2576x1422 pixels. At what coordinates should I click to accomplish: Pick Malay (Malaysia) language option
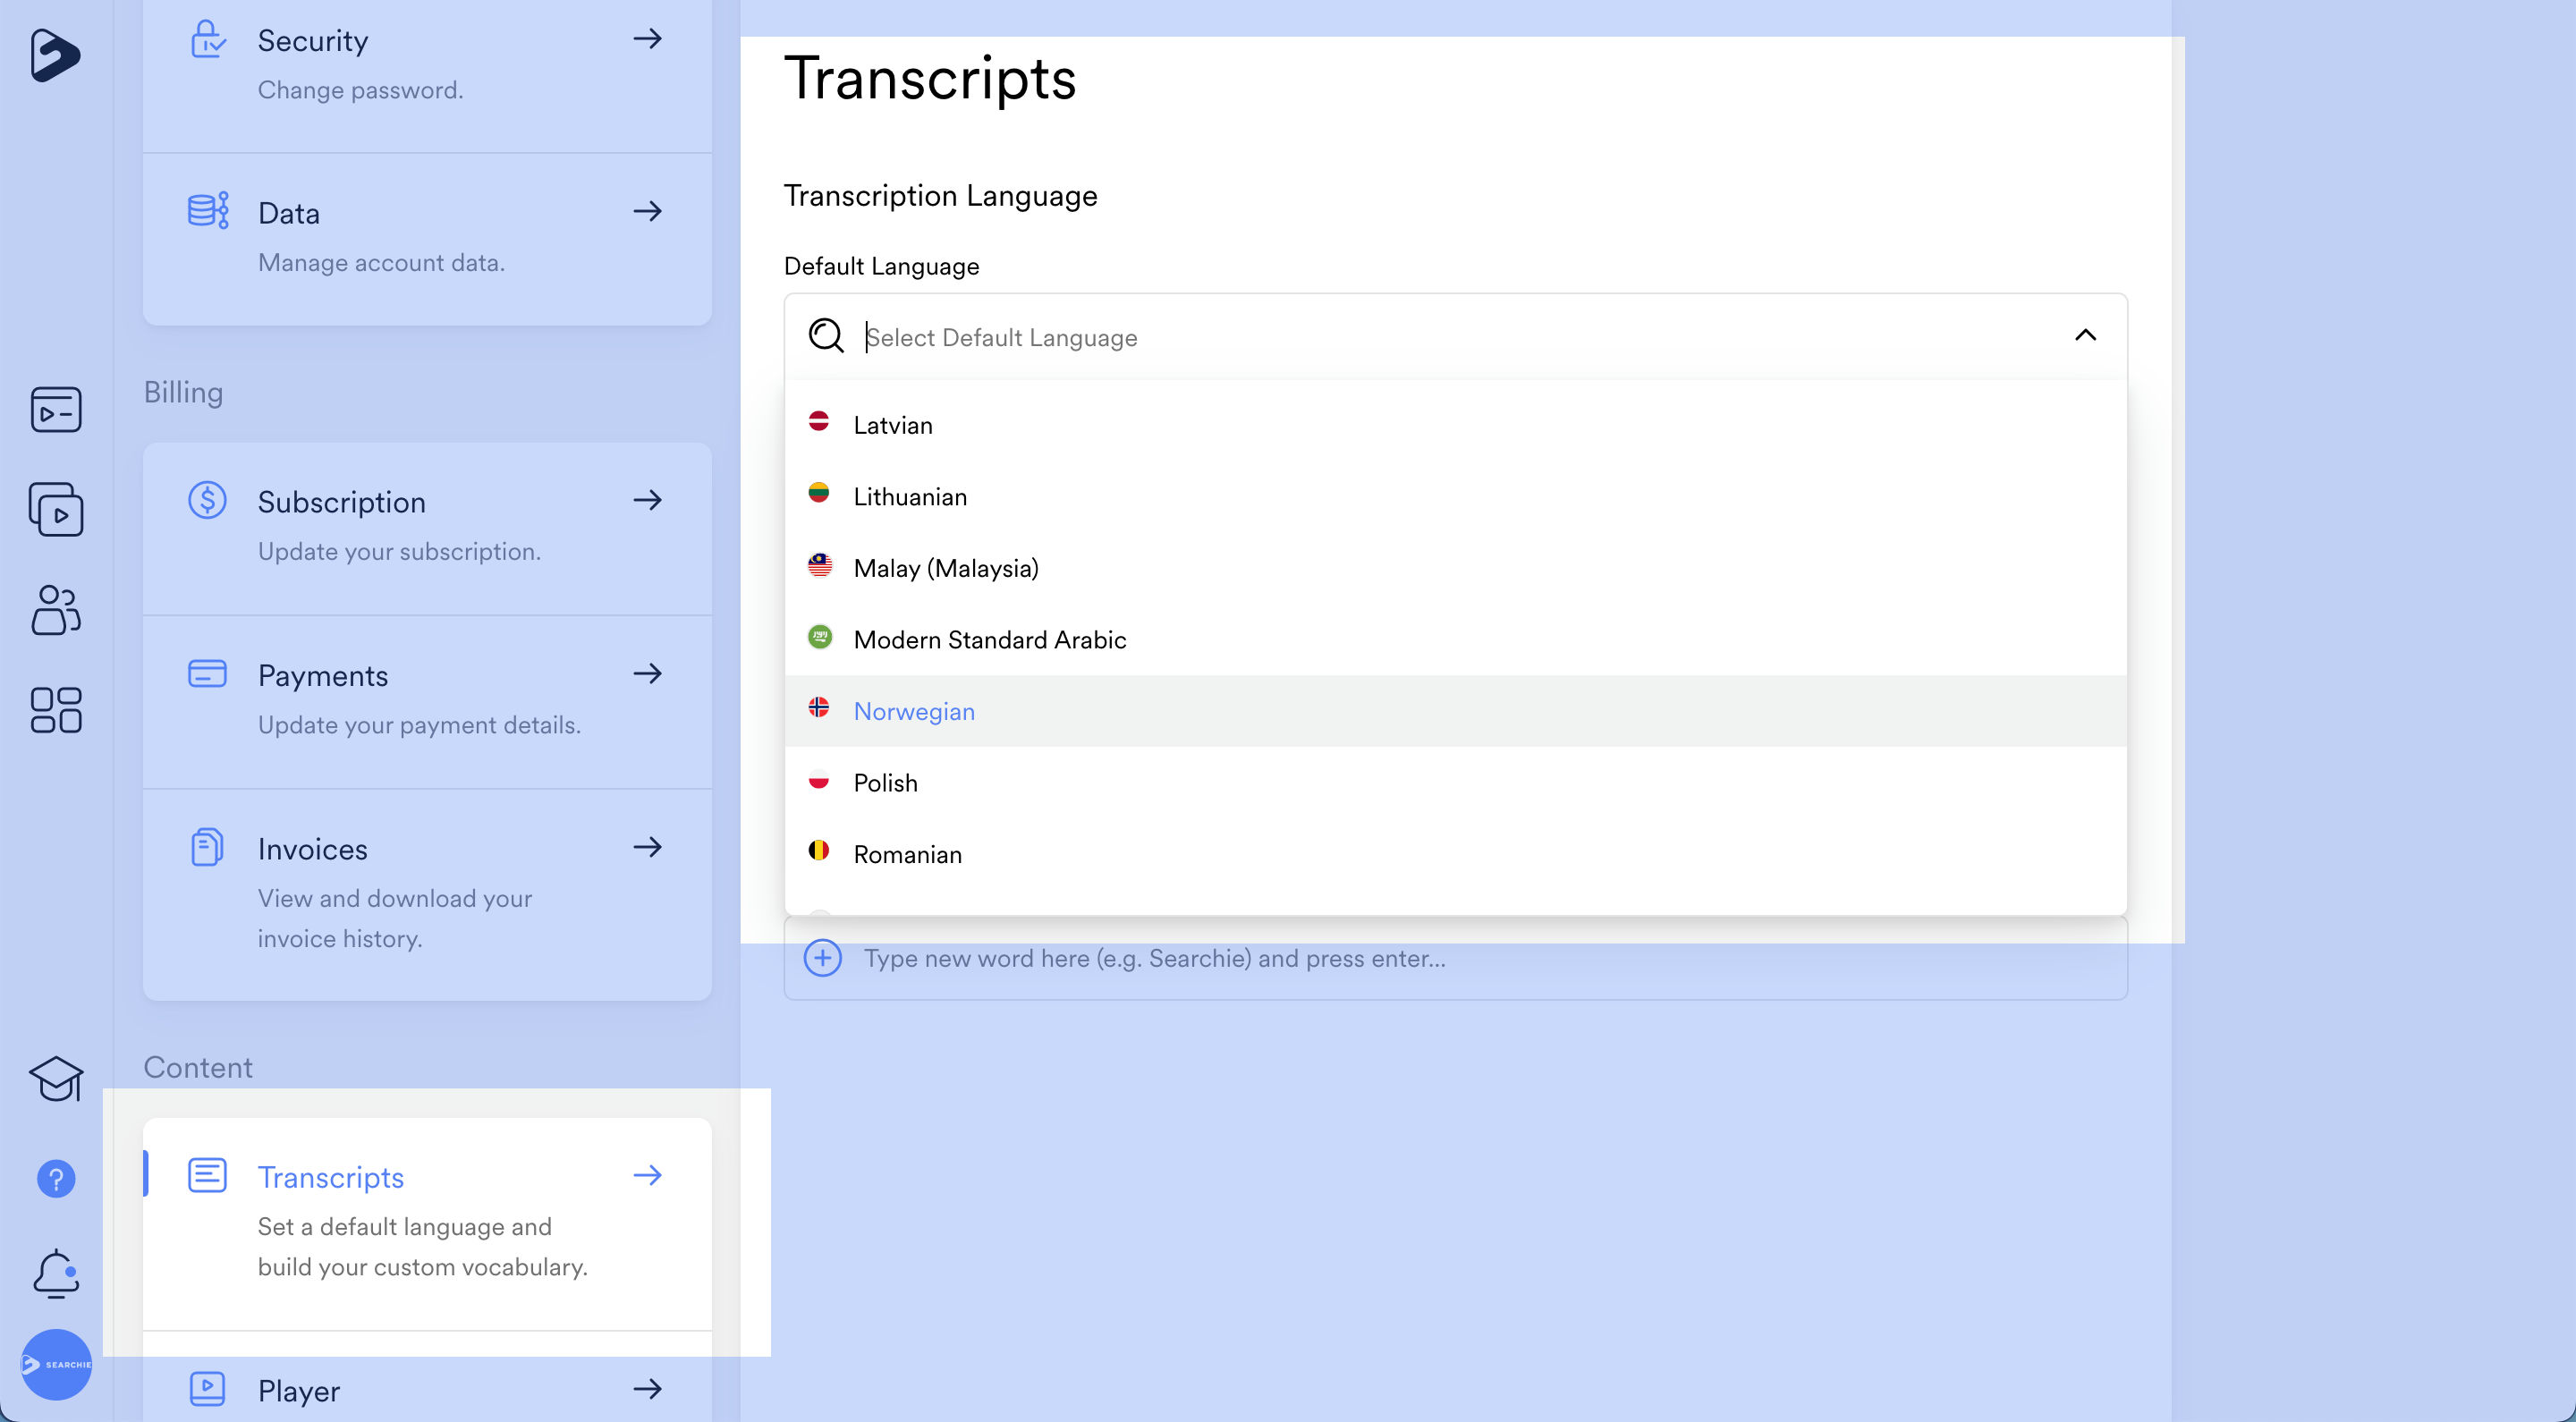[945, 568]
